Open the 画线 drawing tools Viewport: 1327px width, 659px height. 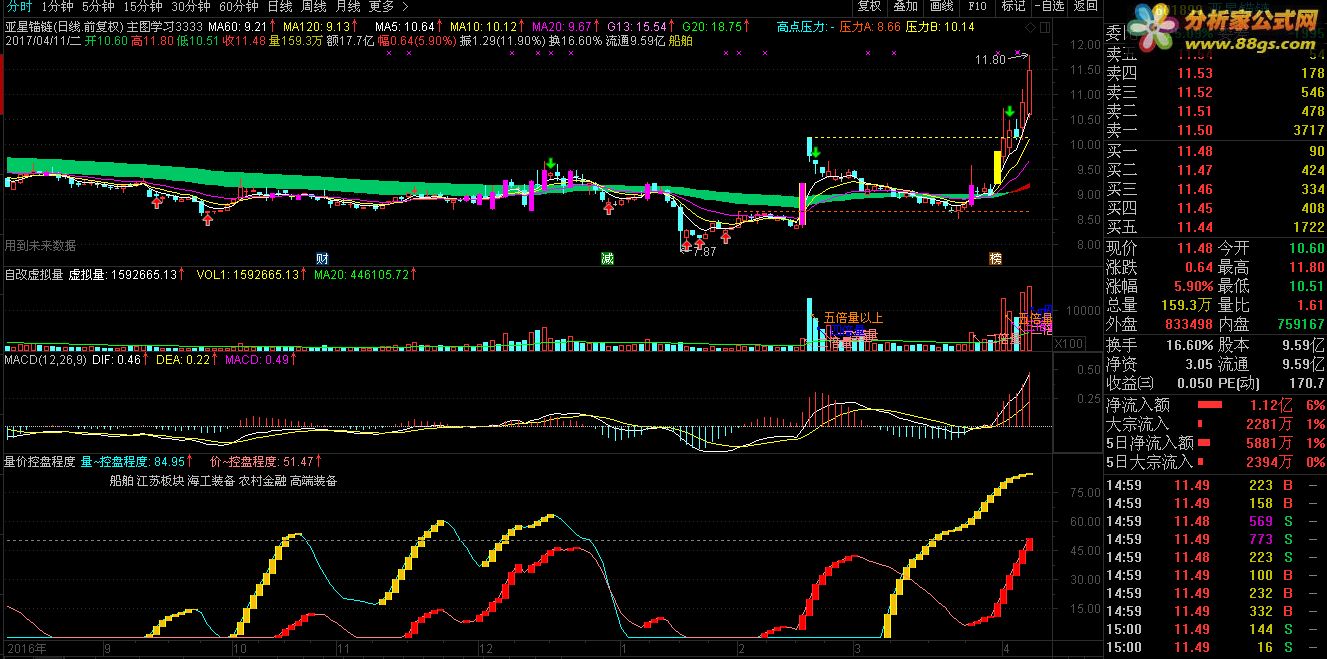click(x=942, y=6)
